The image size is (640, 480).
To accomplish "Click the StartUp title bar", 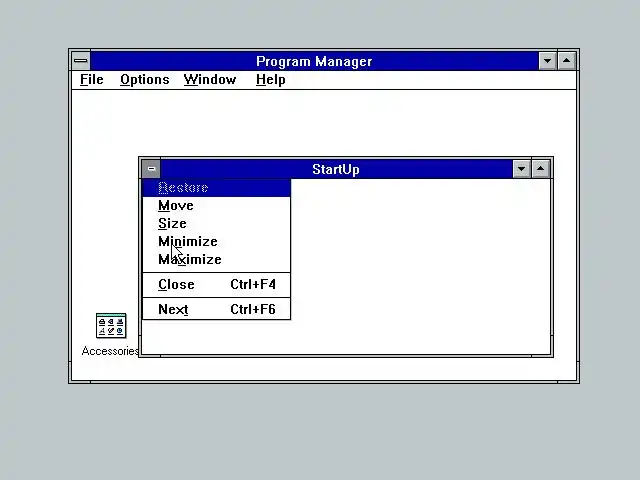I will (x=336, y=169).
